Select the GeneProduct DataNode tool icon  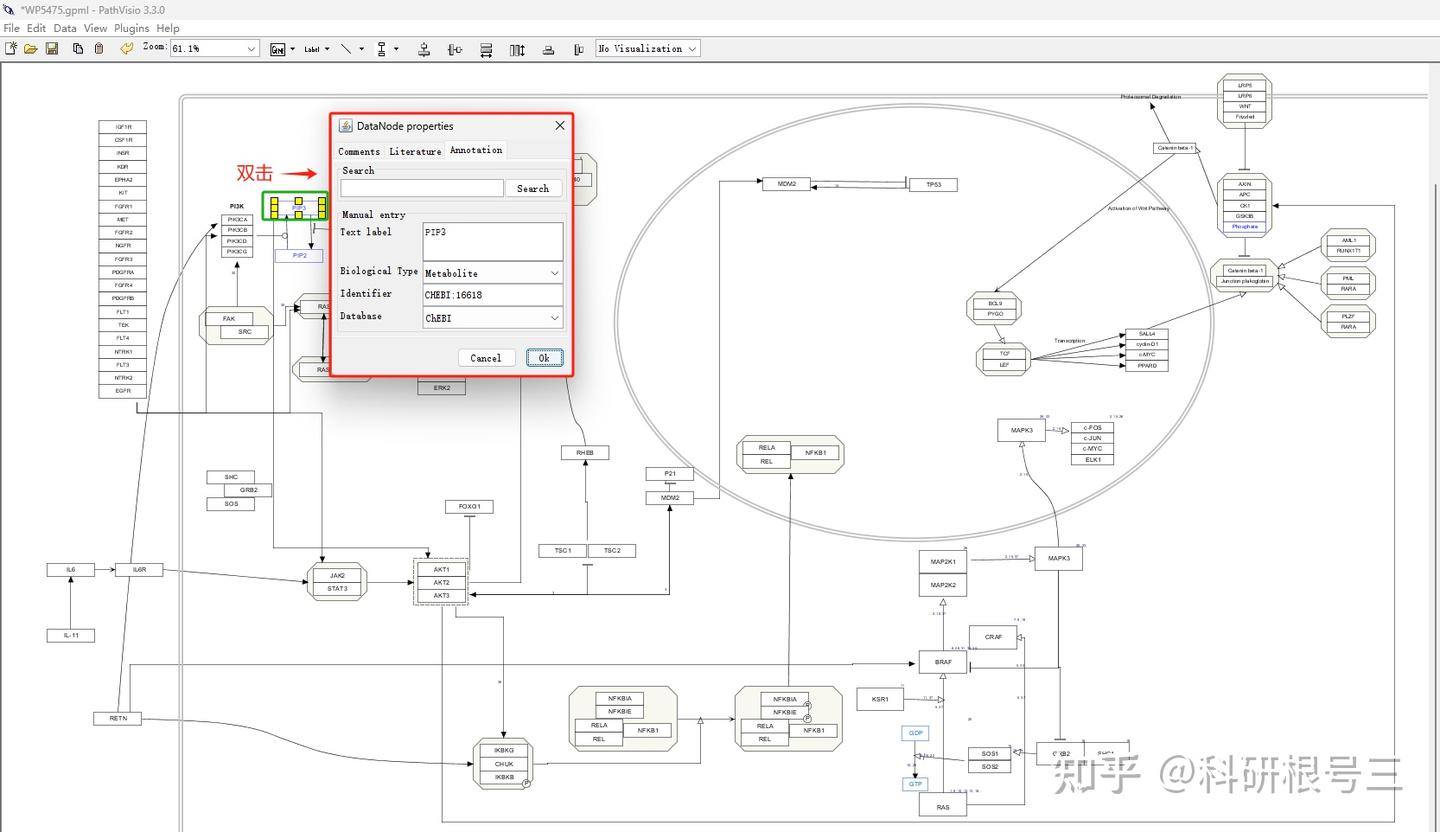[278, 49]
